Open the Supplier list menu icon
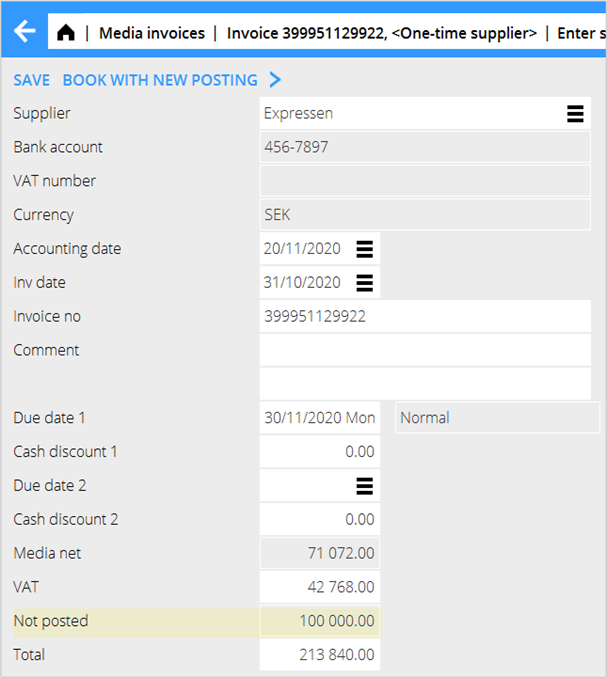Viewport: 607px width, 678px height. click(575, 114)
